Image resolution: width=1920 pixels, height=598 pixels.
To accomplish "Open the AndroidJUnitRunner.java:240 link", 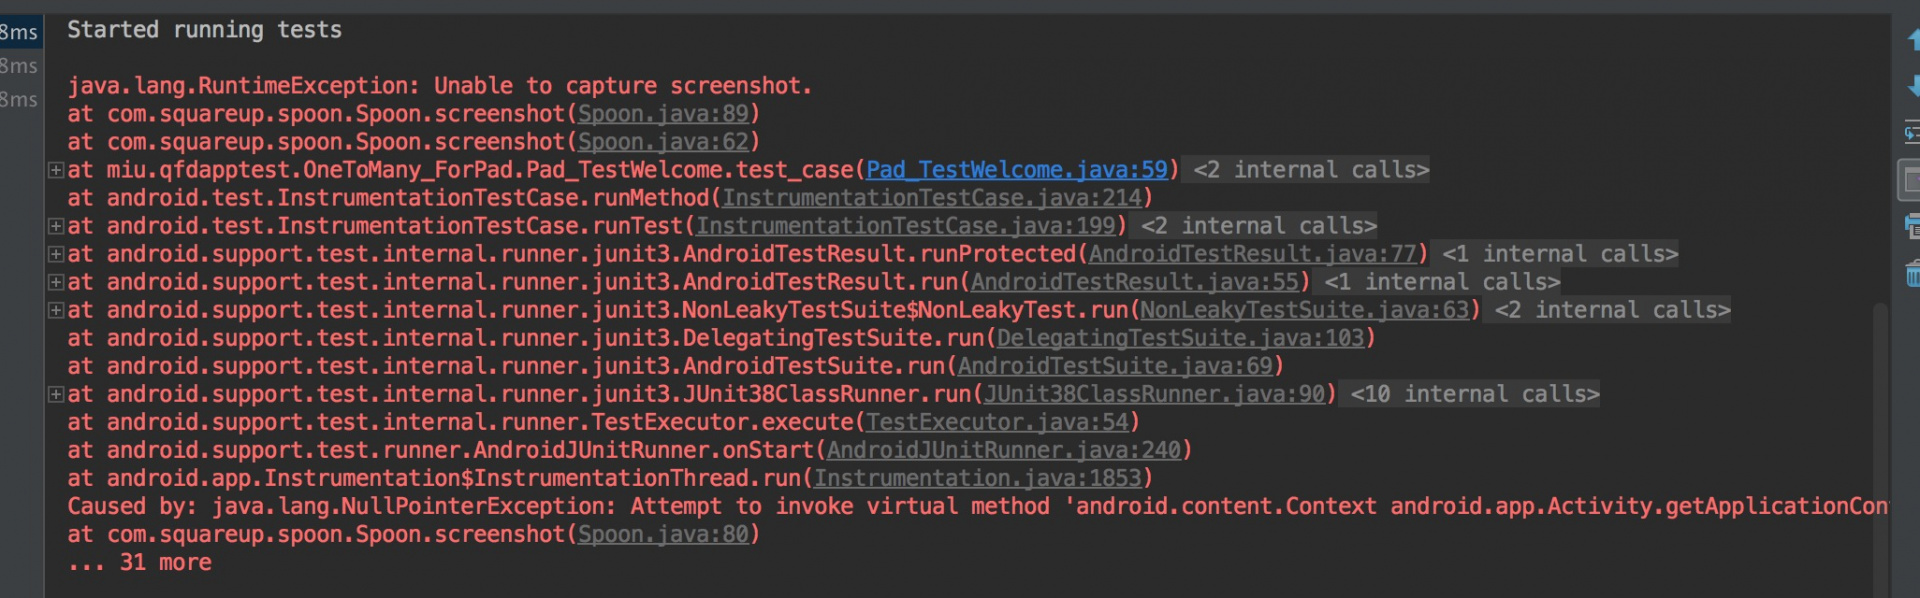I will coord(1004,450).
